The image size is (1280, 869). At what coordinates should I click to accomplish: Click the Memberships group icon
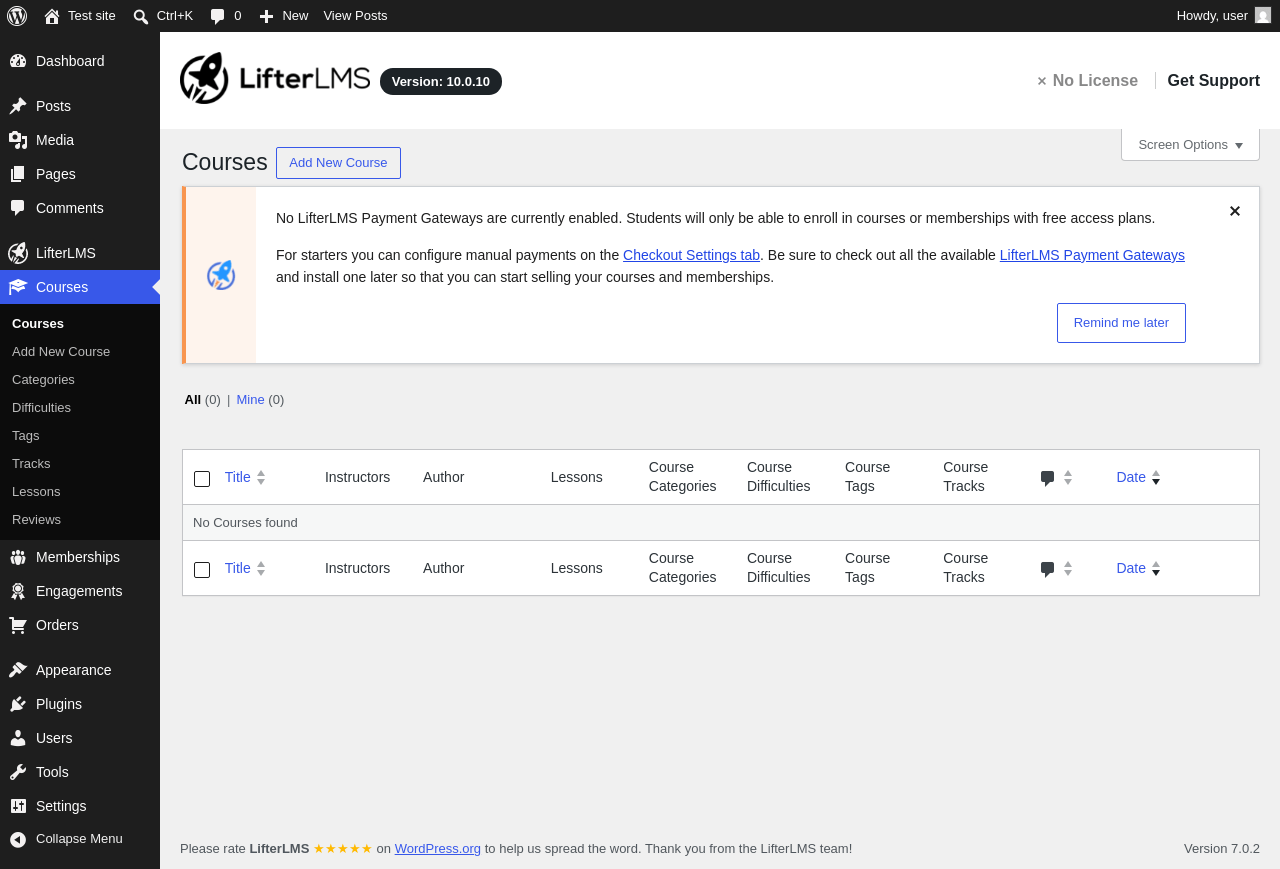[x=18, y=557]
